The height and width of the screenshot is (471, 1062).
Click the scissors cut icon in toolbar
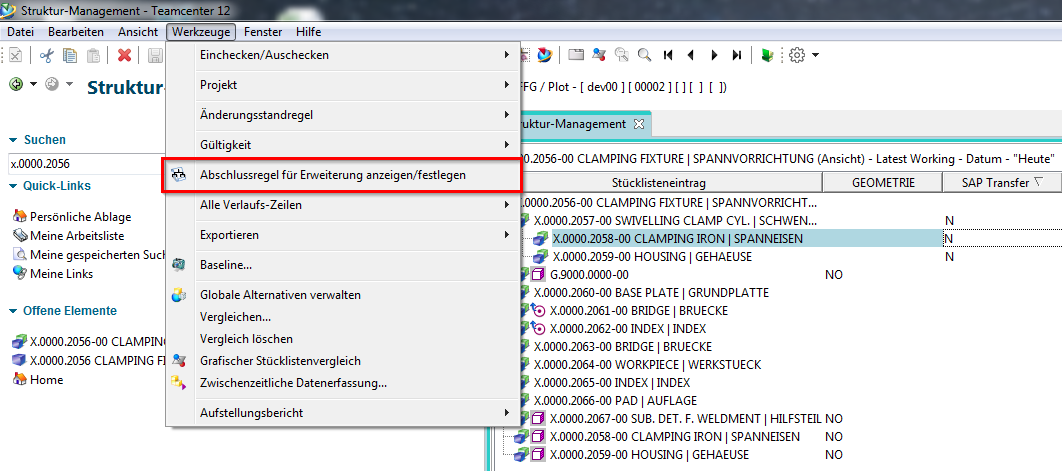[46, 55]
